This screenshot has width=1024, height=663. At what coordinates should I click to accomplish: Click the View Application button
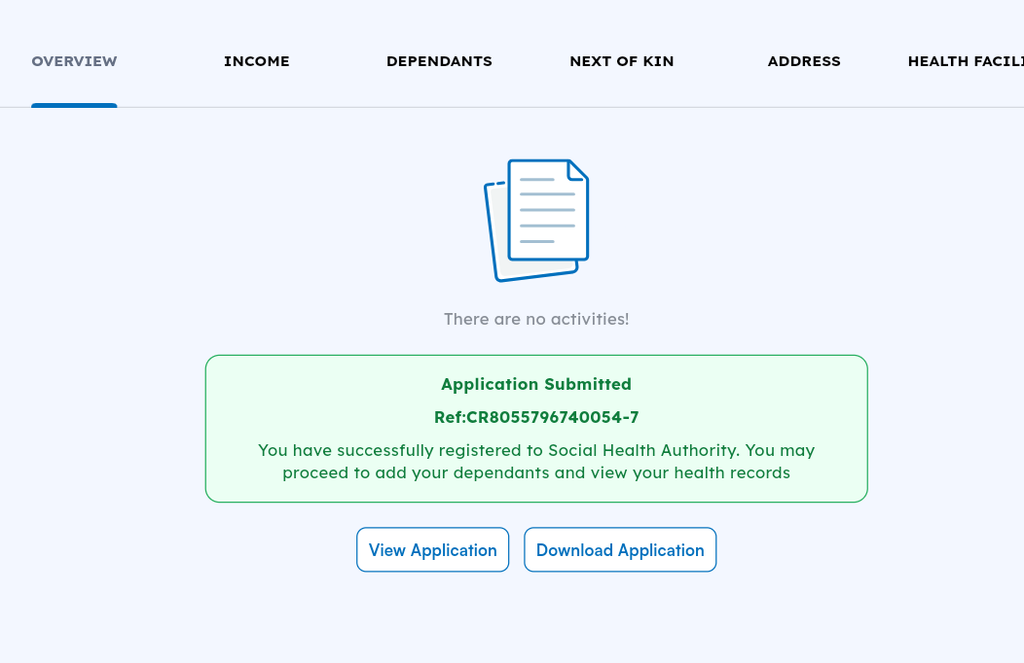coord(432,550)
